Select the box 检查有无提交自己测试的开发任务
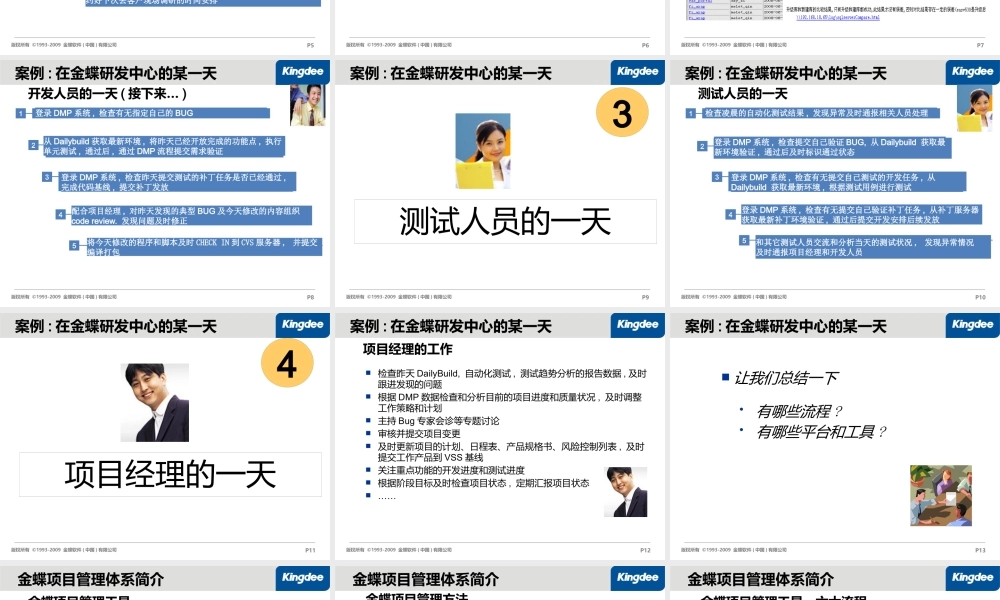 (x=848, y=182)
